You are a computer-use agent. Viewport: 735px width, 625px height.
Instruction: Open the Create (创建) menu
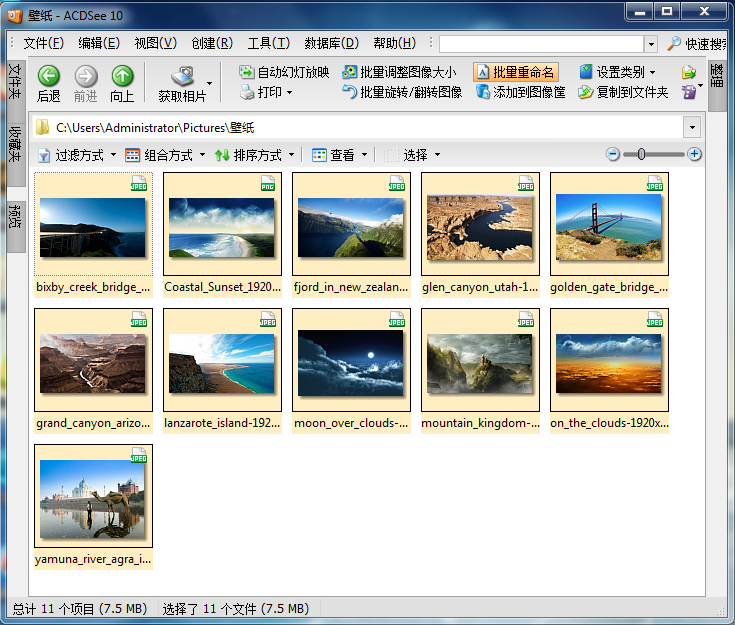point(212,44)
